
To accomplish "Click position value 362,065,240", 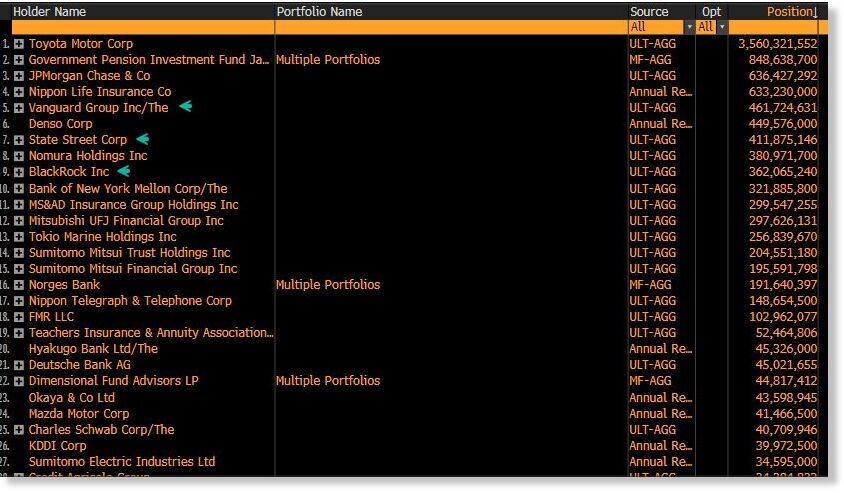I will click(x=783, y=172).
